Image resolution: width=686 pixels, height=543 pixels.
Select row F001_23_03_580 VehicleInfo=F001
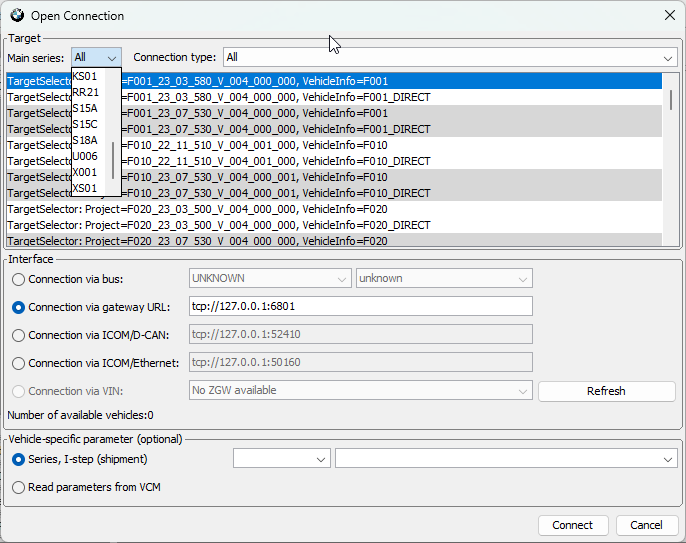tap(334, 81)
